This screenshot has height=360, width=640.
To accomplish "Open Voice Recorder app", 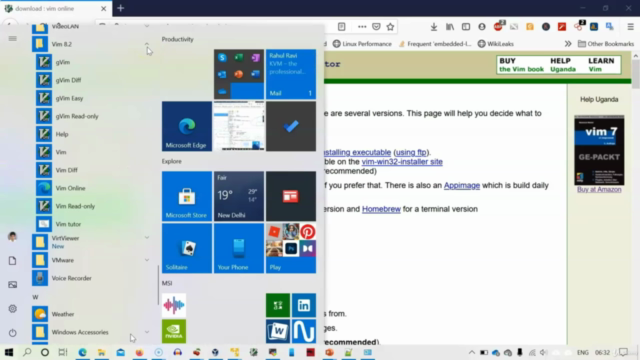I will coord(71,278).
